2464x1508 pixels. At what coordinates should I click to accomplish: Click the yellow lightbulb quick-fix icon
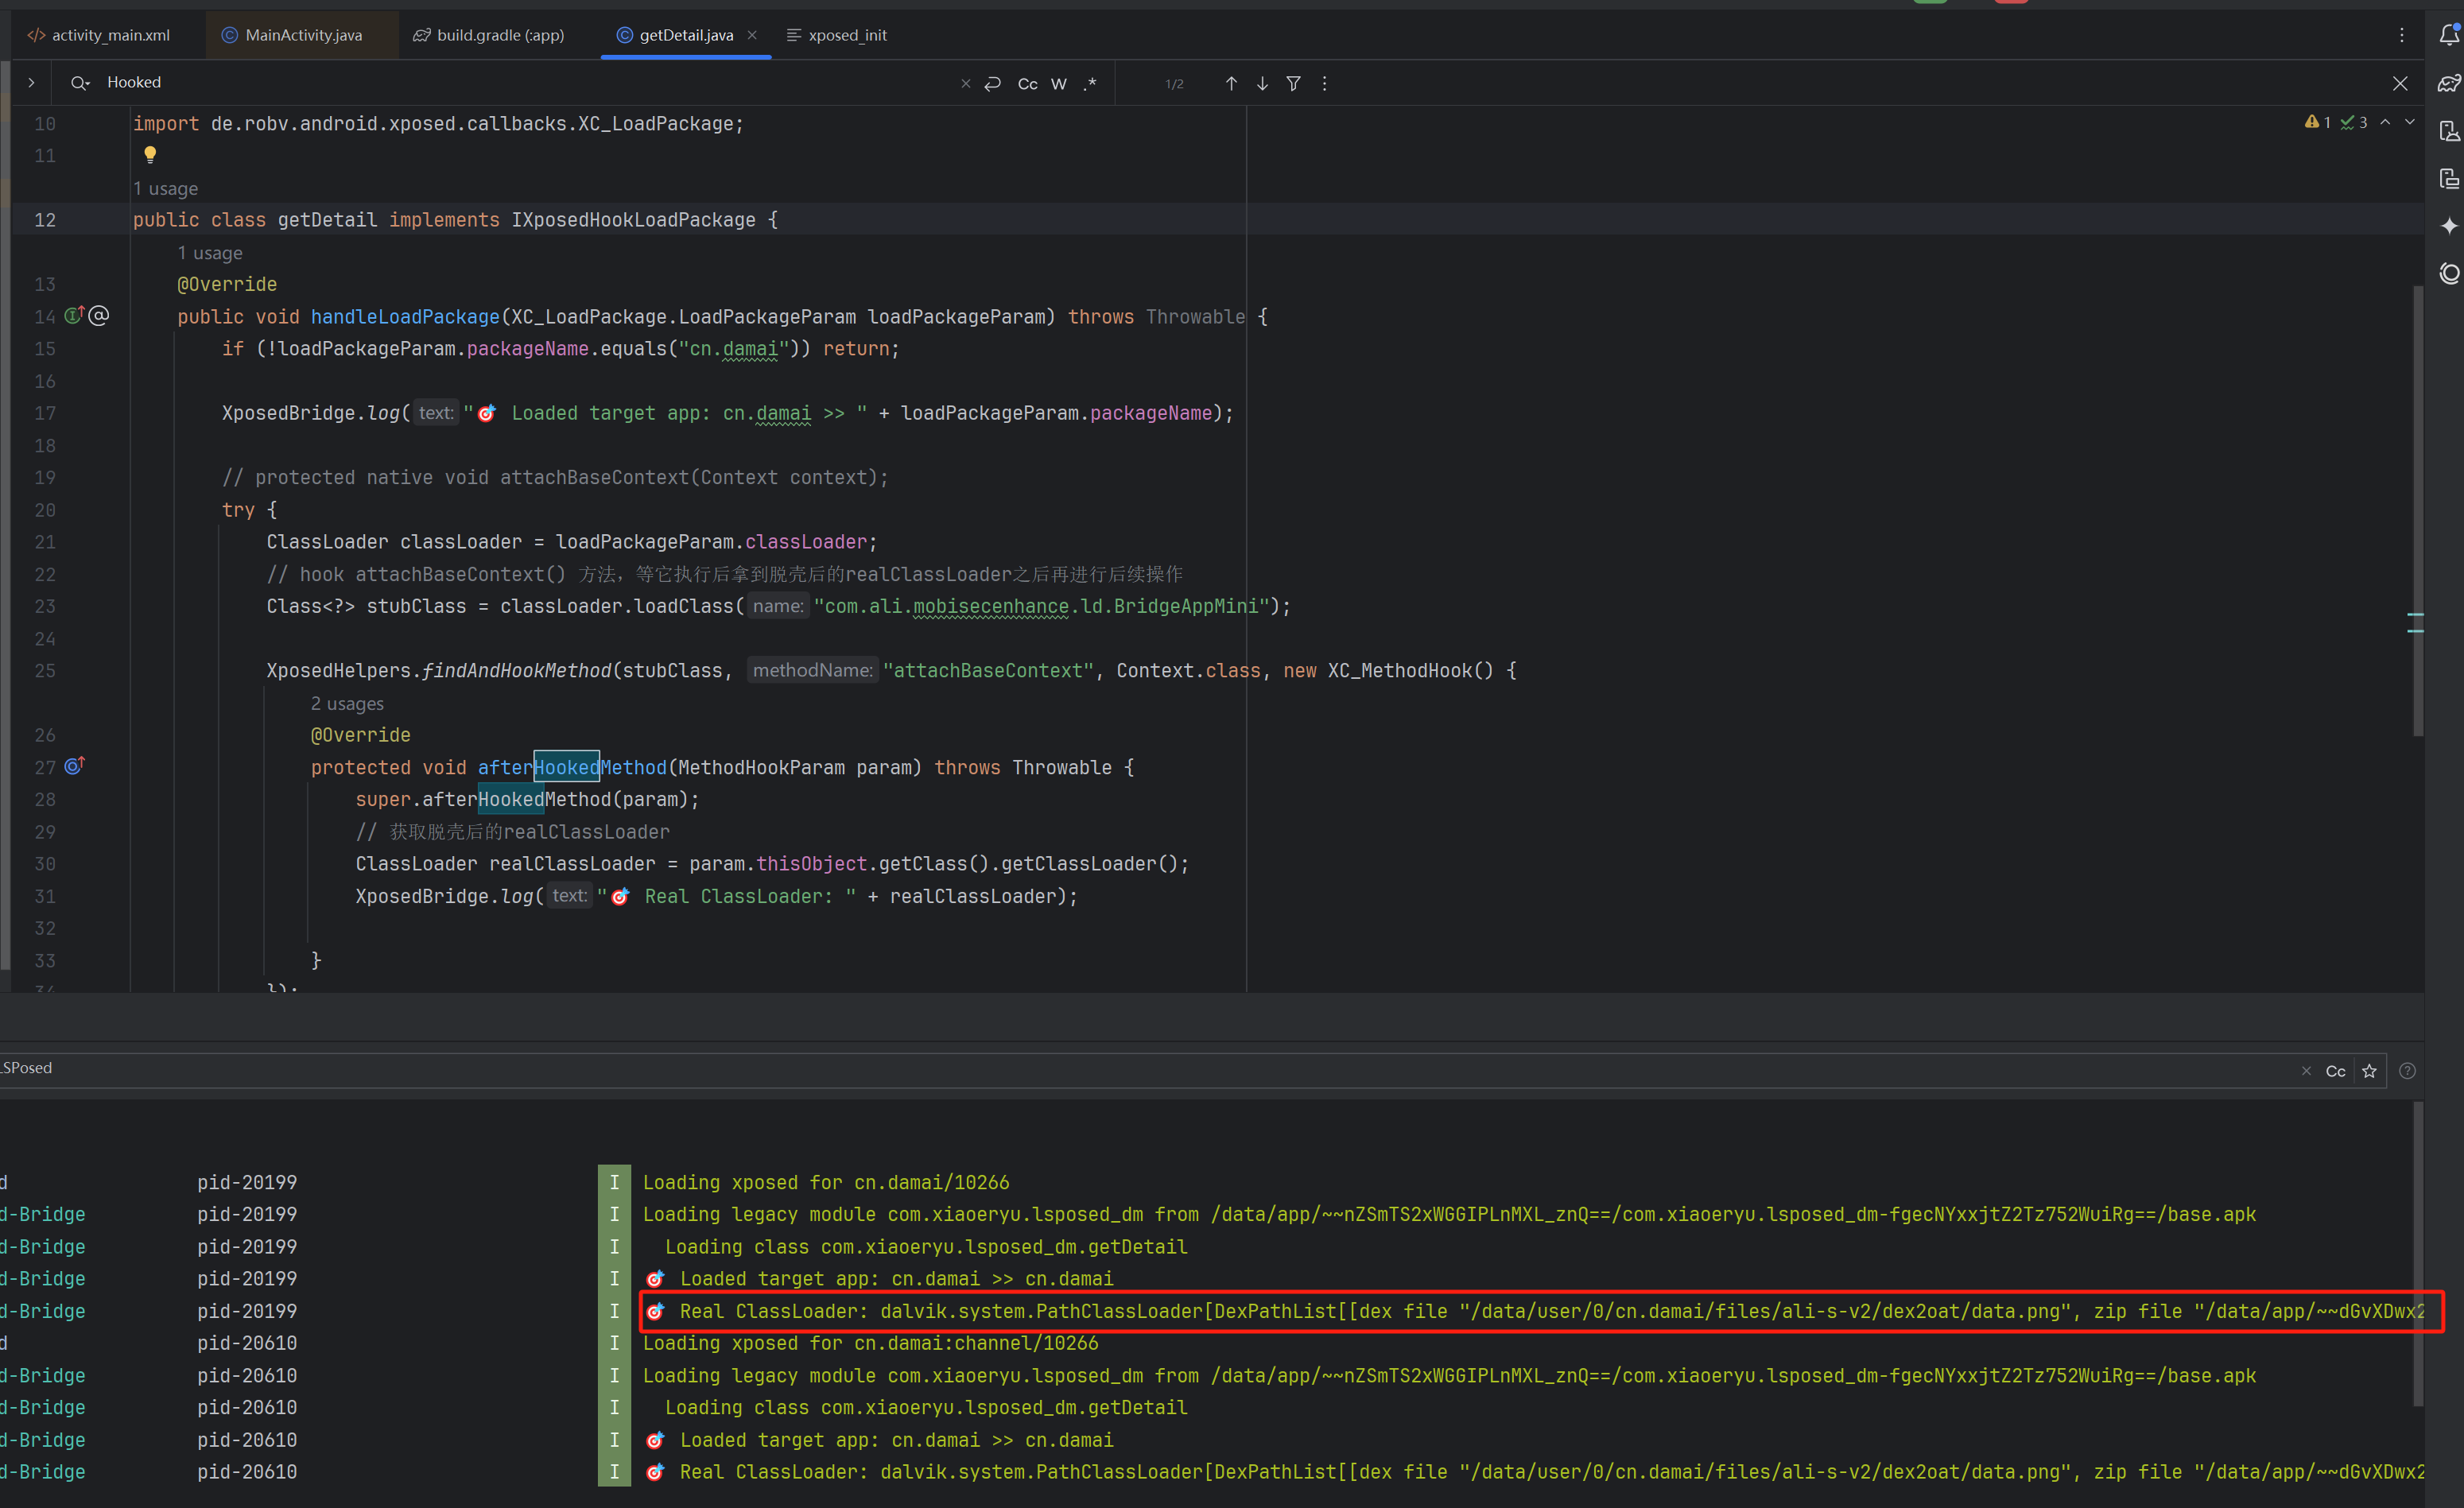click(150, 155)
